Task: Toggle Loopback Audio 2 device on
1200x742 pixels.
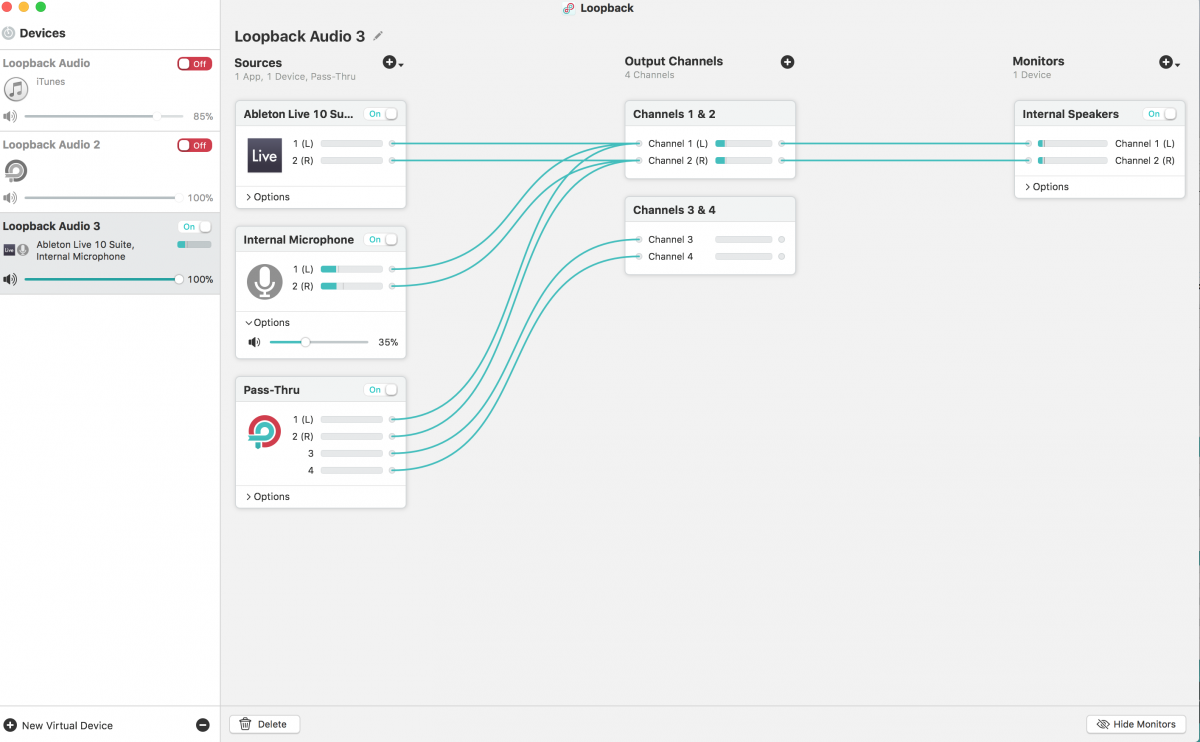Action: (194, 145)
